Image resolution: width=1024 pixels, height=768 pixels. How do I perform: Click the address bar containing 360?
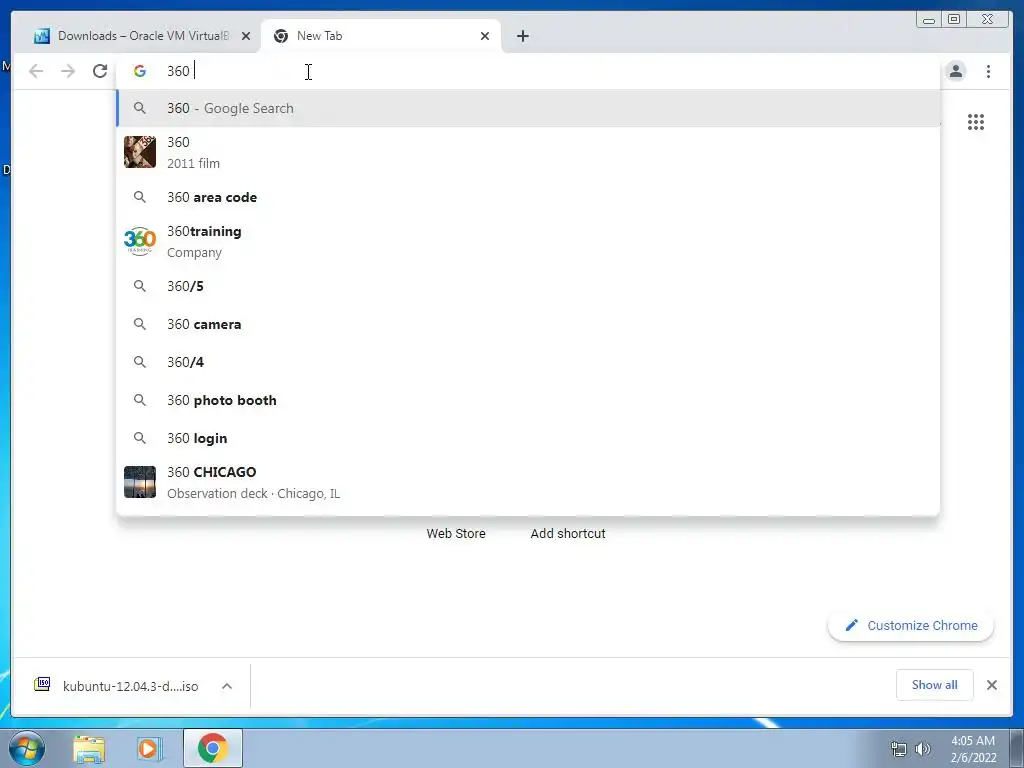pos(528,71)
